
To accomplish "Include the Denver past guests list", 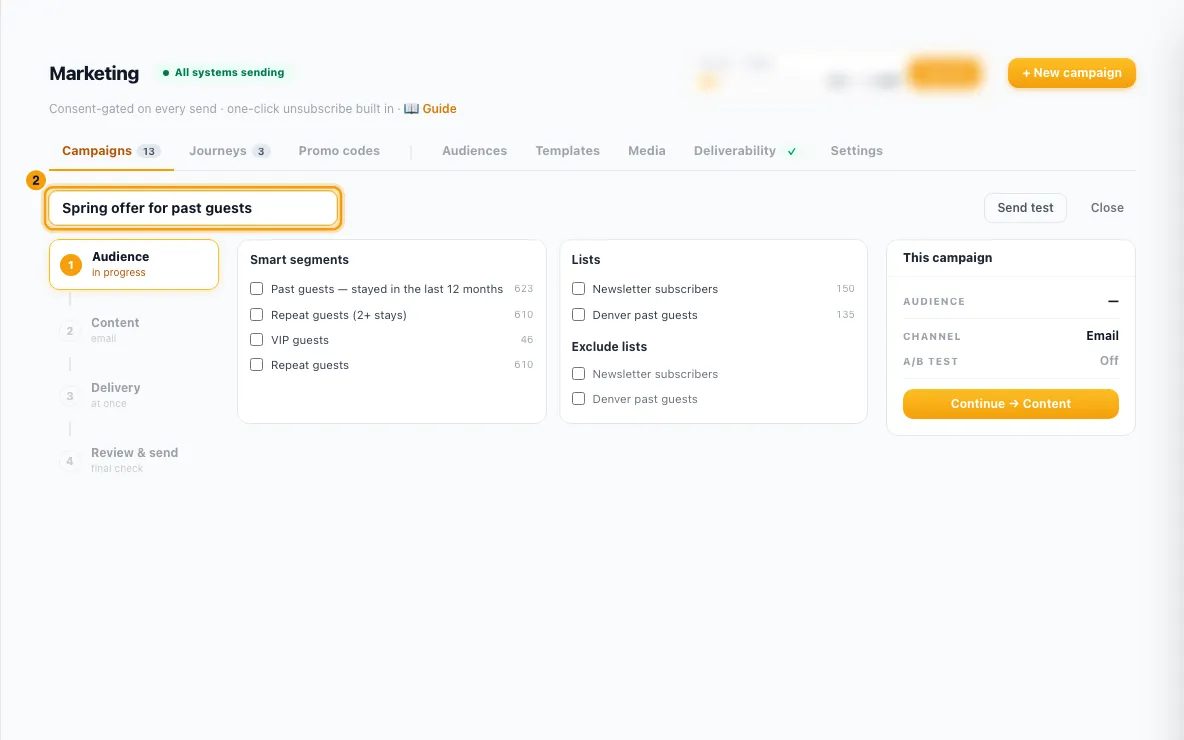I will click(578, 314).
